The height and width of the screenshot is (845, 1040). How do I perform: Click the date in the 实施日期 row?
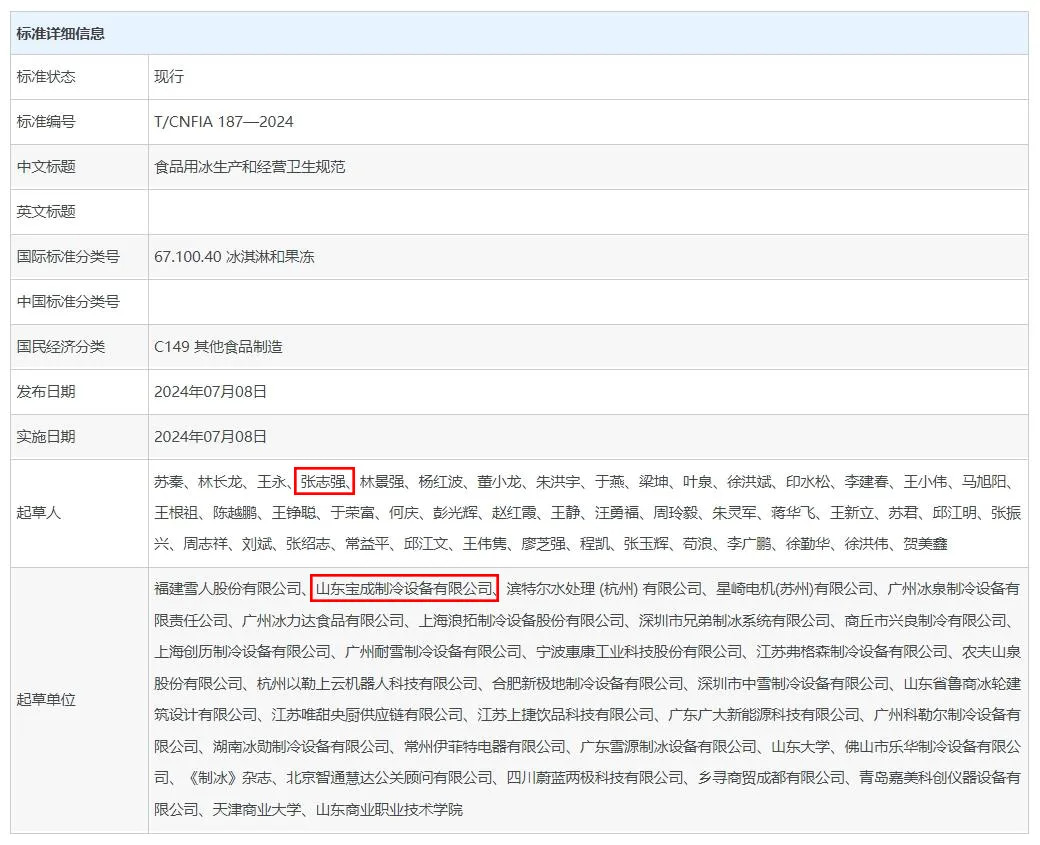(x=211, y=437)
